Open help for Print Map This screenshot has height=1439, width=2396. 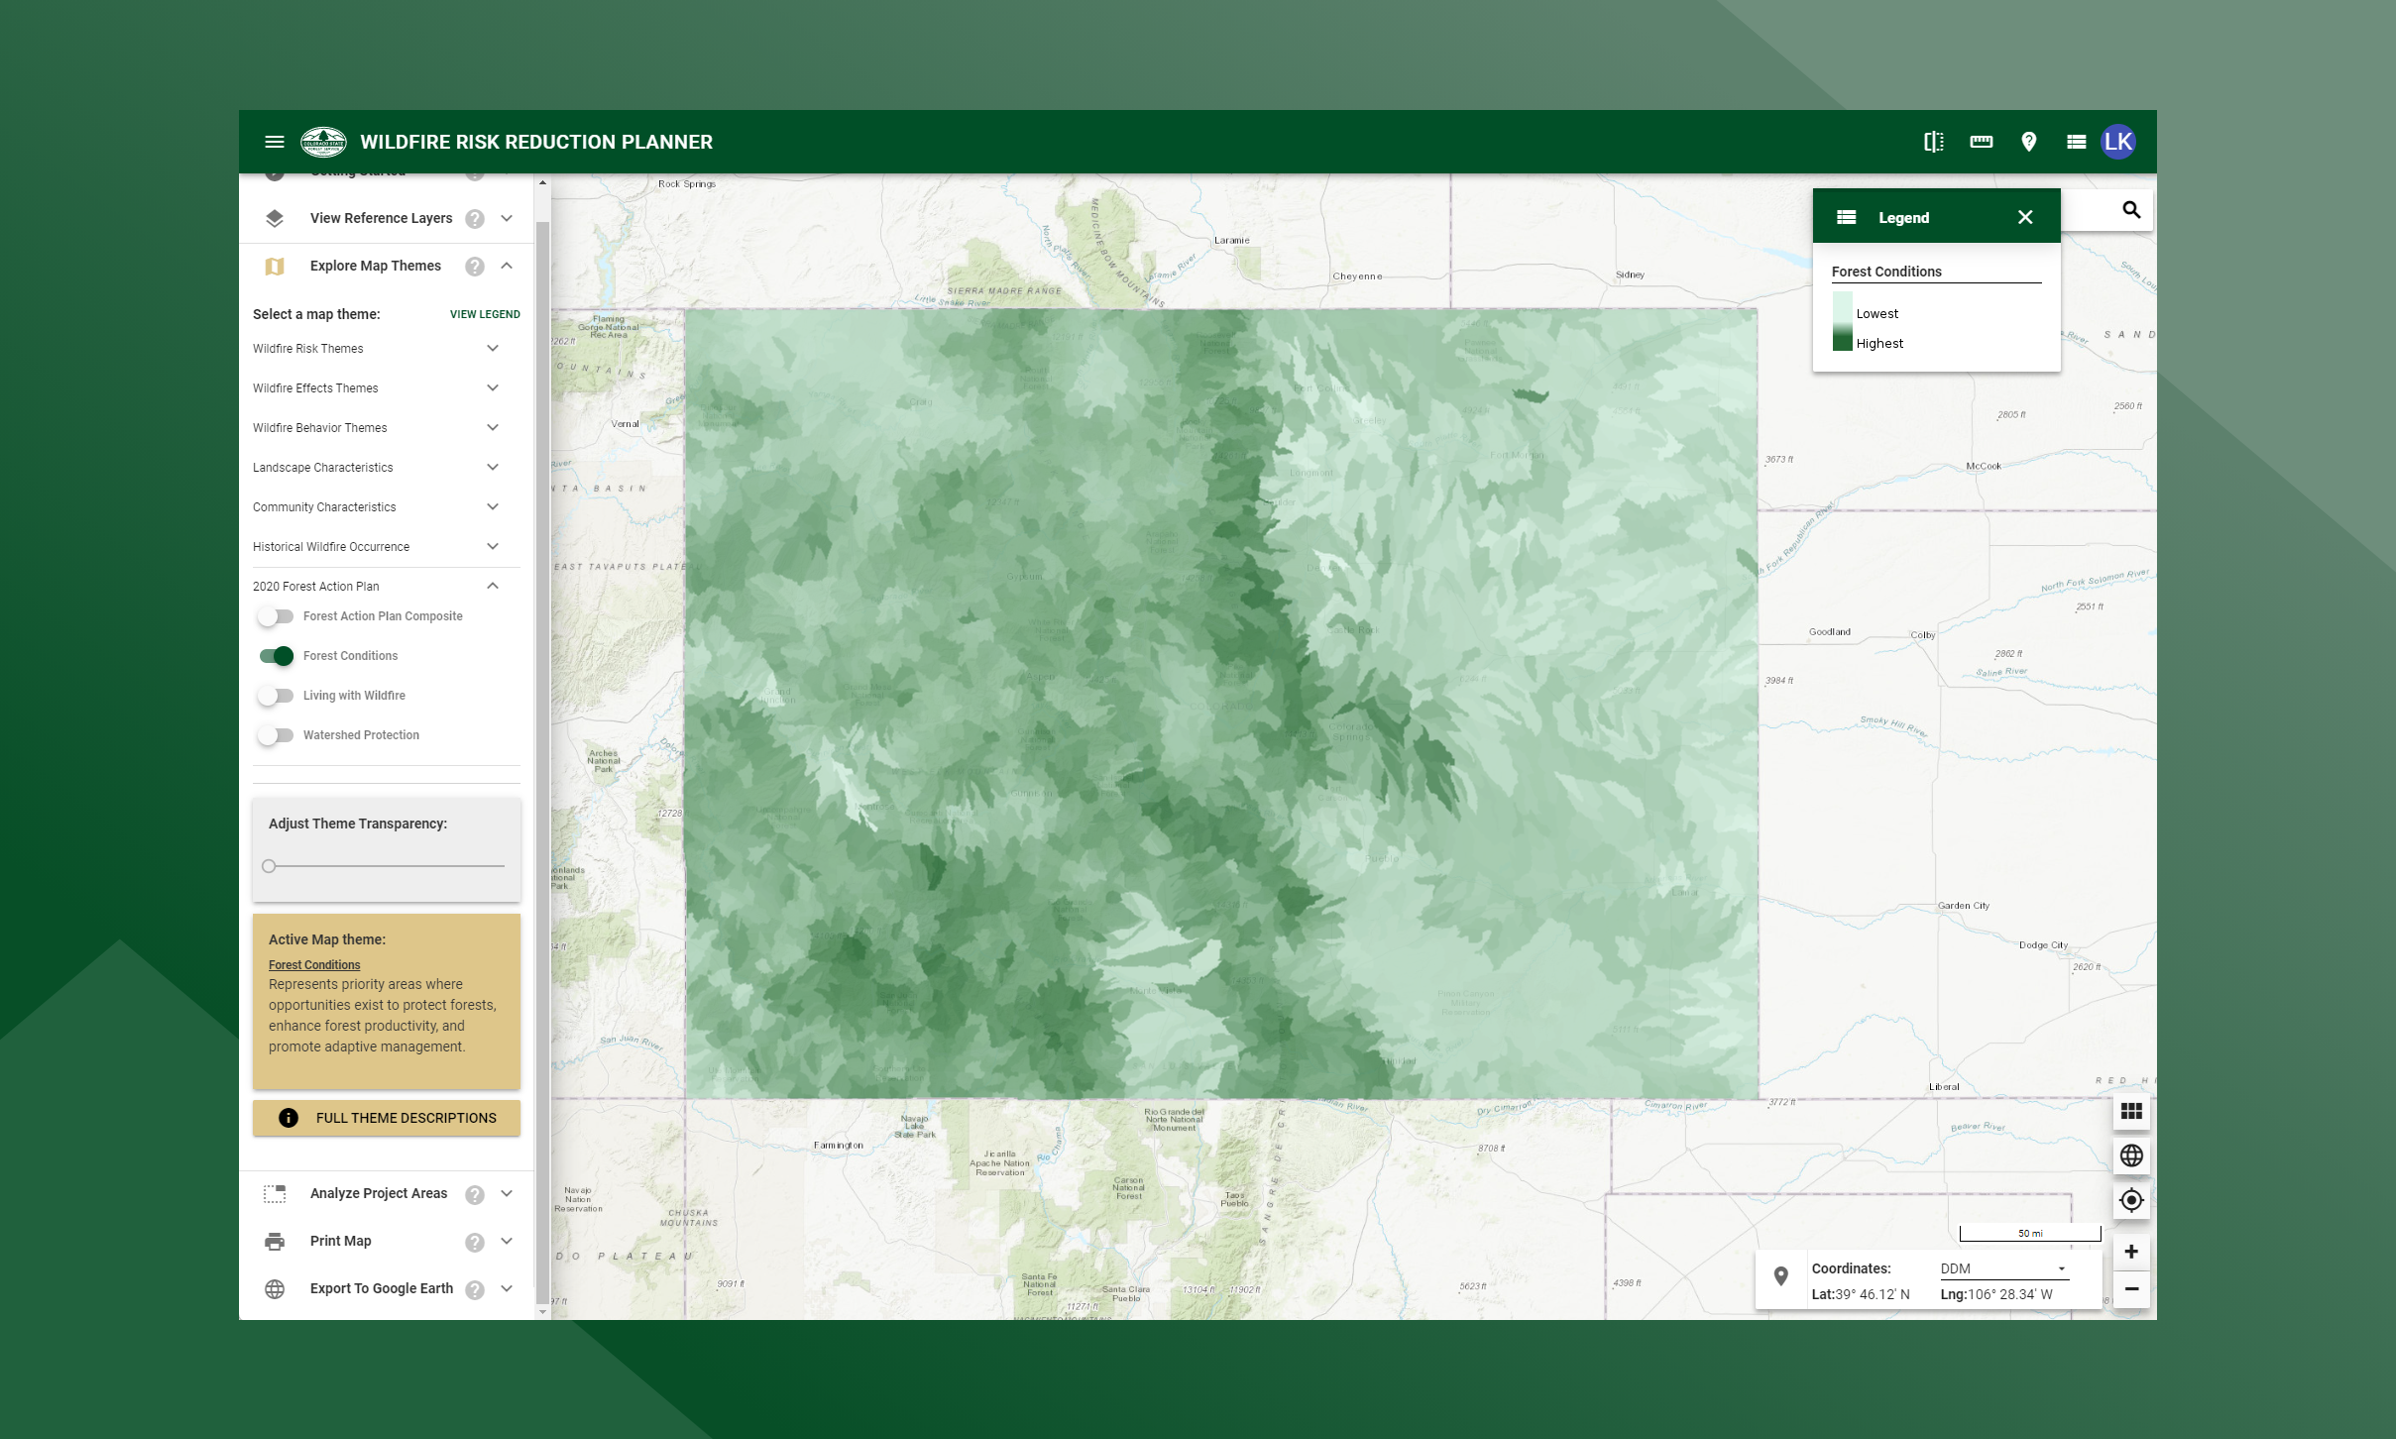click(475, 1242)
